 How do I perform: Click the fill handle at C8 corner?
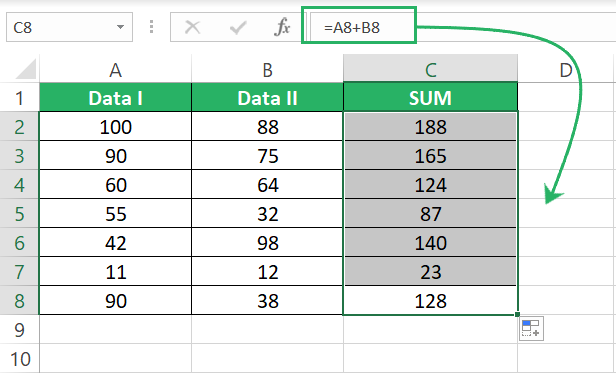pos(517,314)
